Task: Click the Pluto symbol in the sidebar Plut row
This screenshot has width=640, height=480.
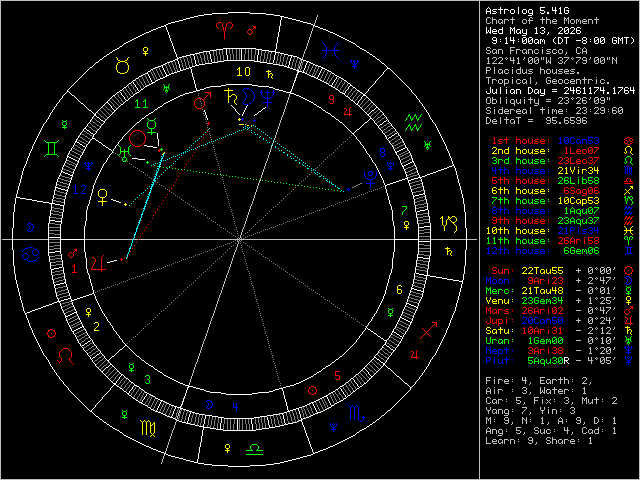Action: pyautogui.click(x=628, y=360)
